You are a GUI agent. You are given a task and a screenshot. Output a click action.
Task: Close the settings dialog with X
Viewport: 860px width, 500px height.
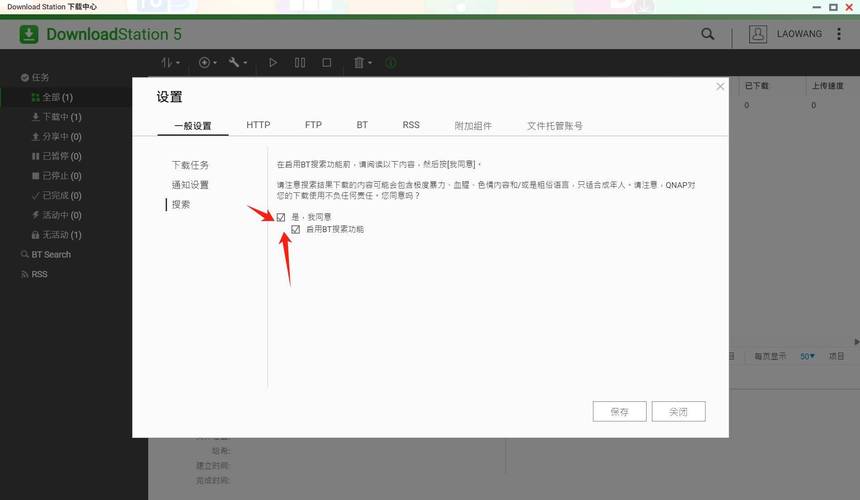click(x=720, y=87)
